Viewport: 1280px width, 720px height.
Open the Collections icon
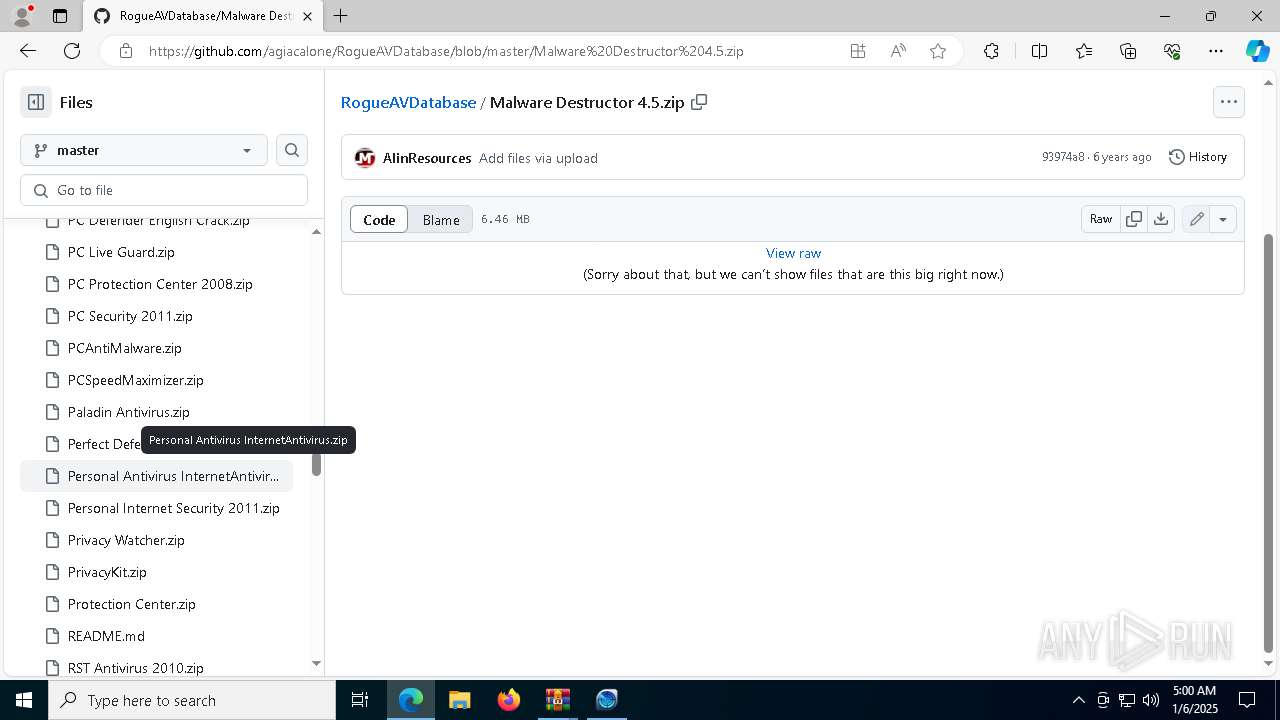1128,51
